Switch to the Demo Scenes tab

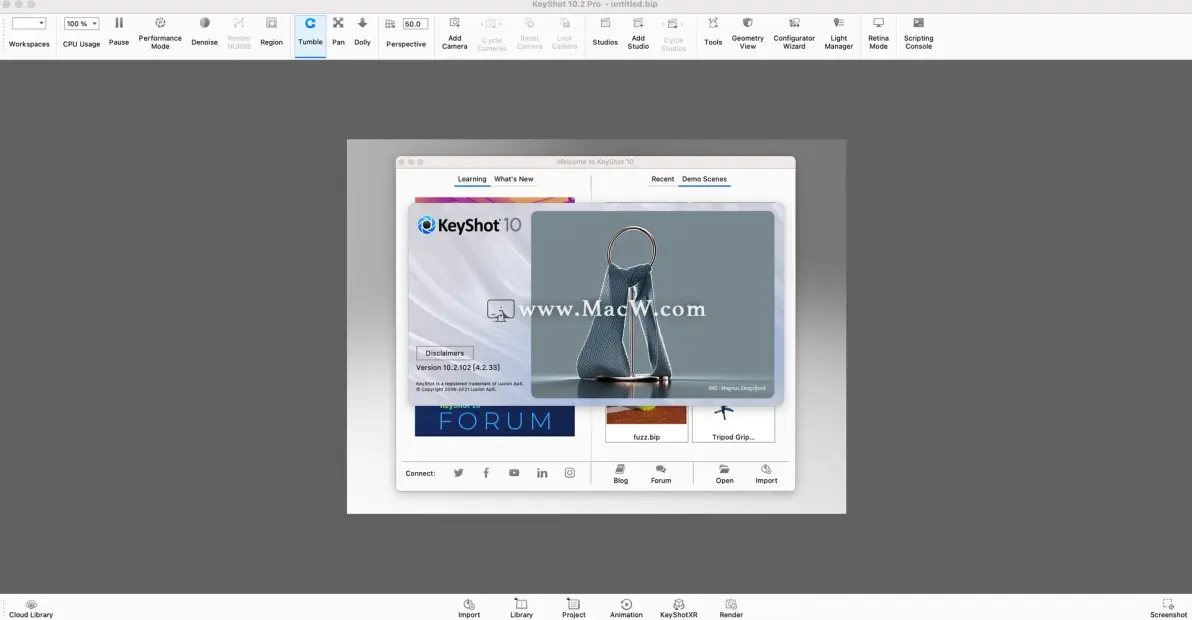(x=704, y=179)
